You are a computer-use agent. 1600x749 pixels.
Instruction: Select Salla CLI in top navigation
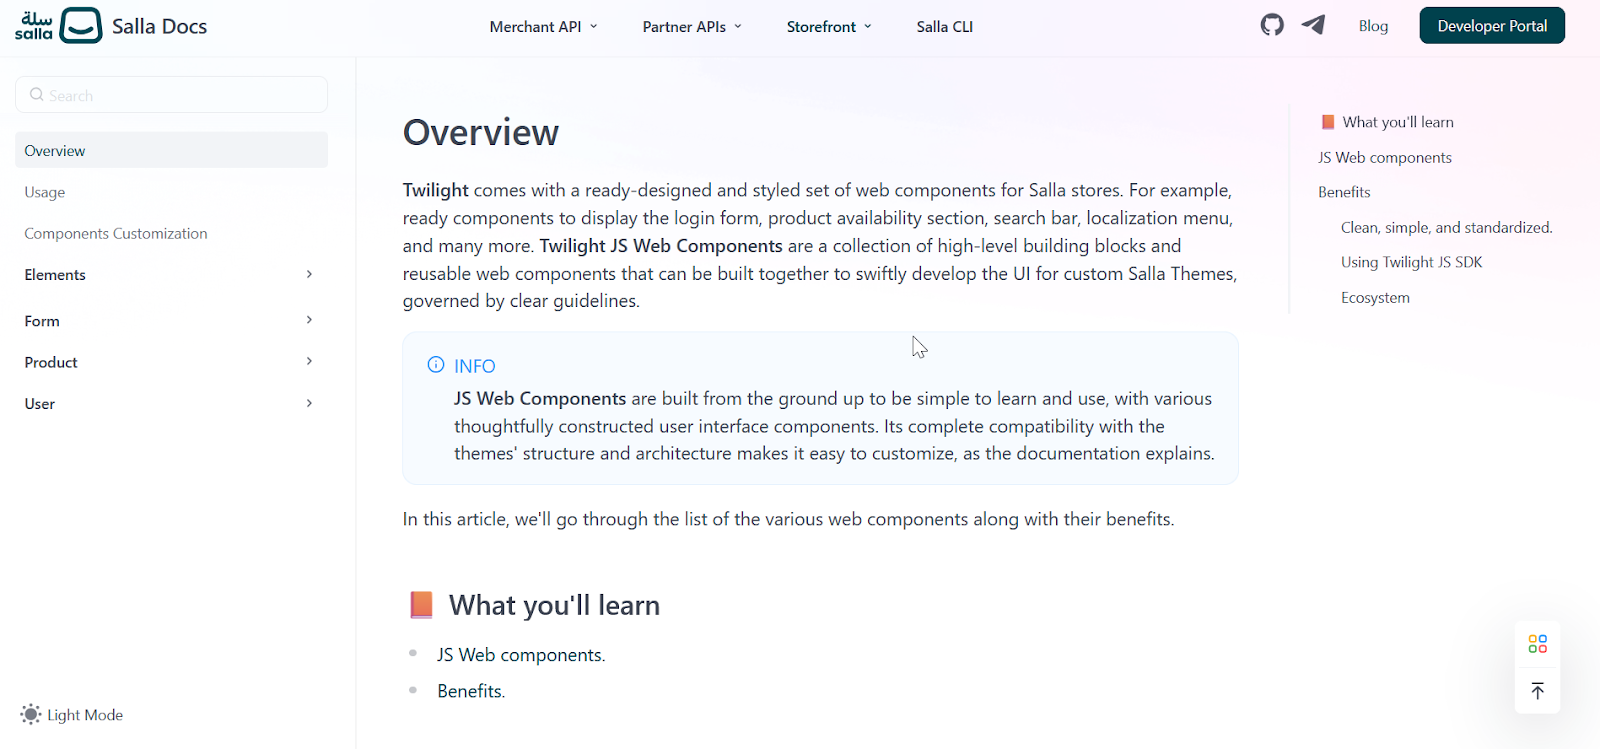[944, 27]
